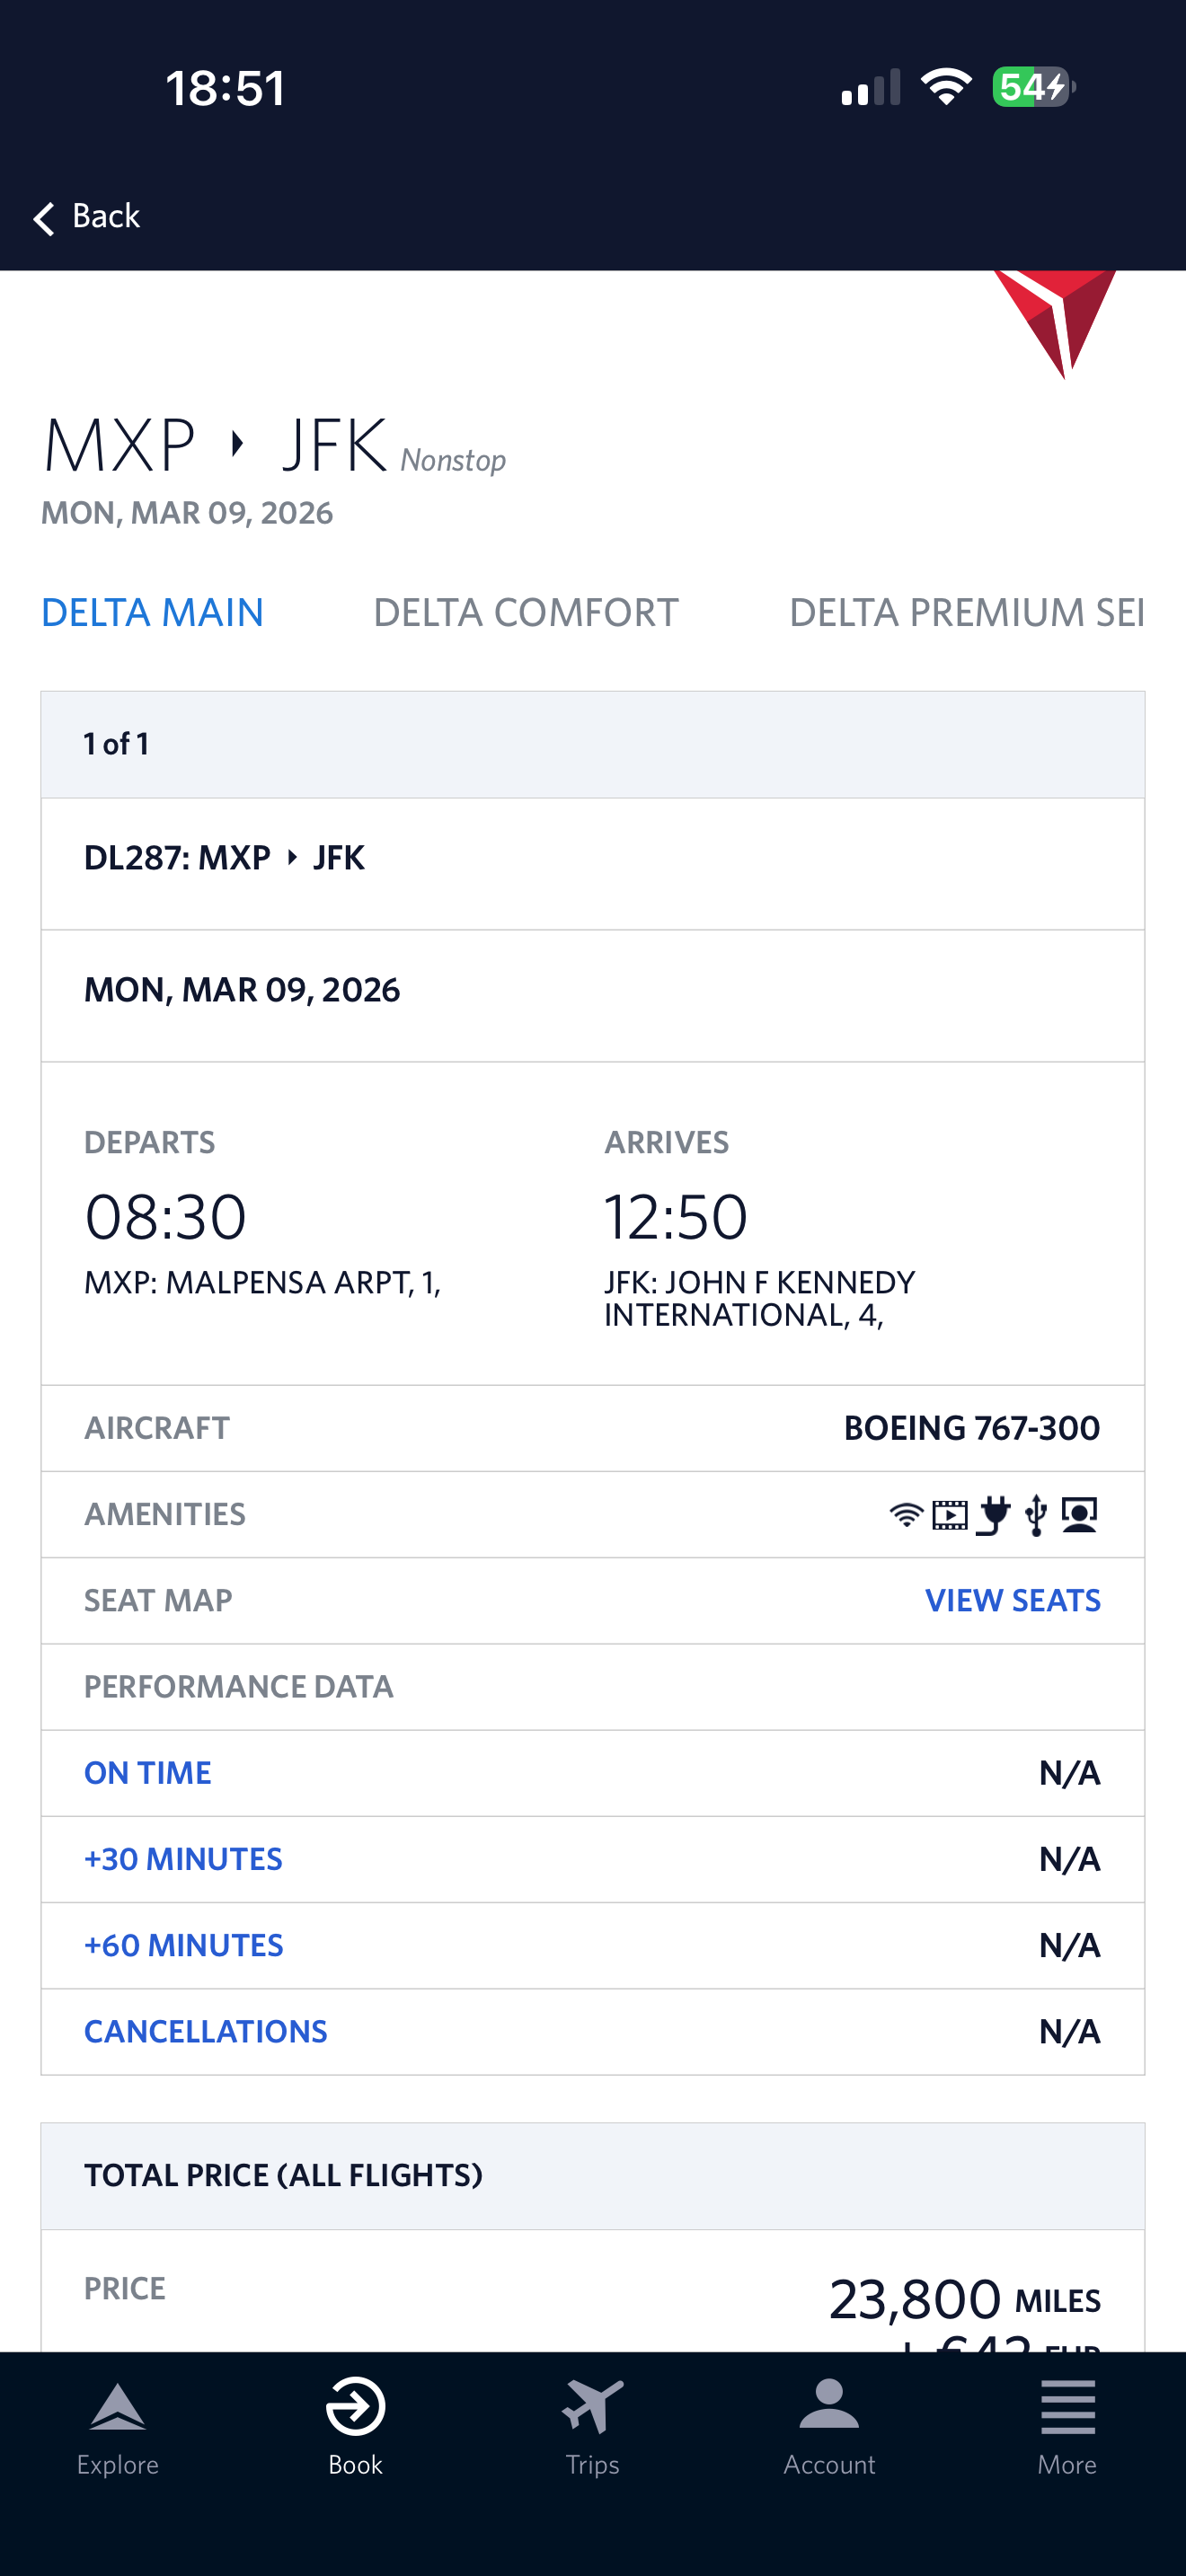Go to the Trips airplane icon
Screen dimensions: 1186x2576
point(593,2407)
